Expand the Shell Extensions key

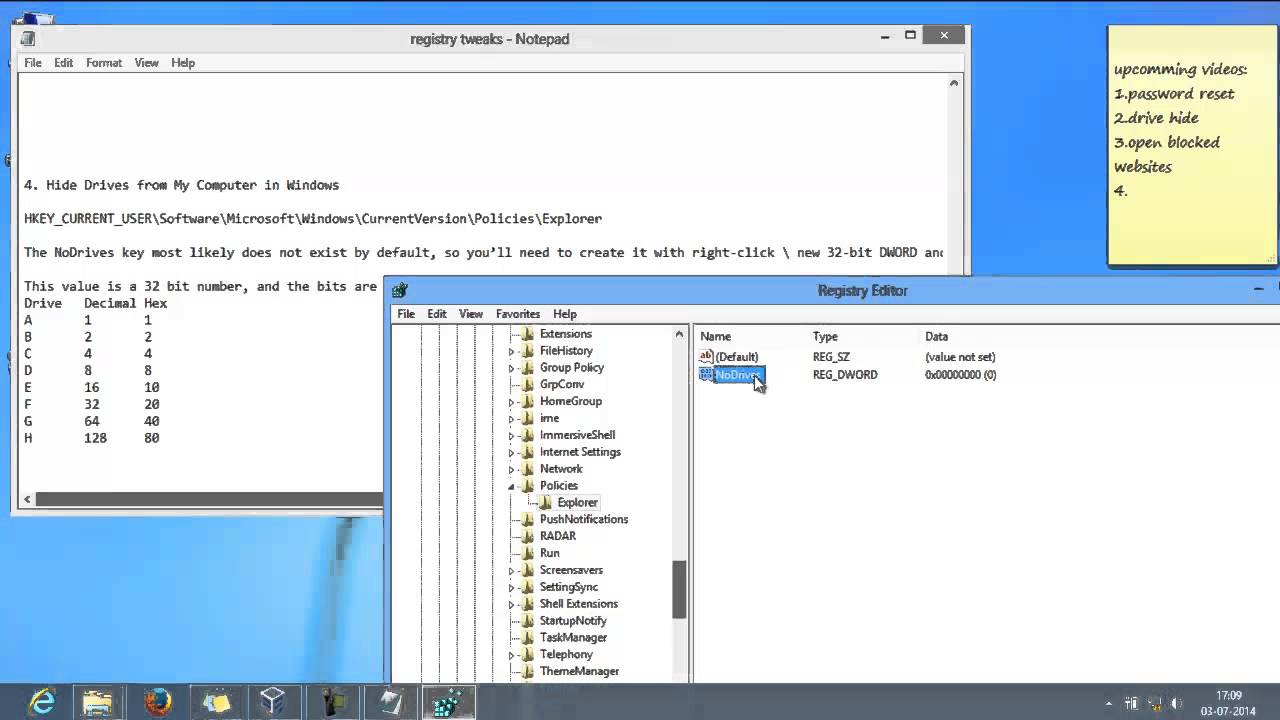511,604
